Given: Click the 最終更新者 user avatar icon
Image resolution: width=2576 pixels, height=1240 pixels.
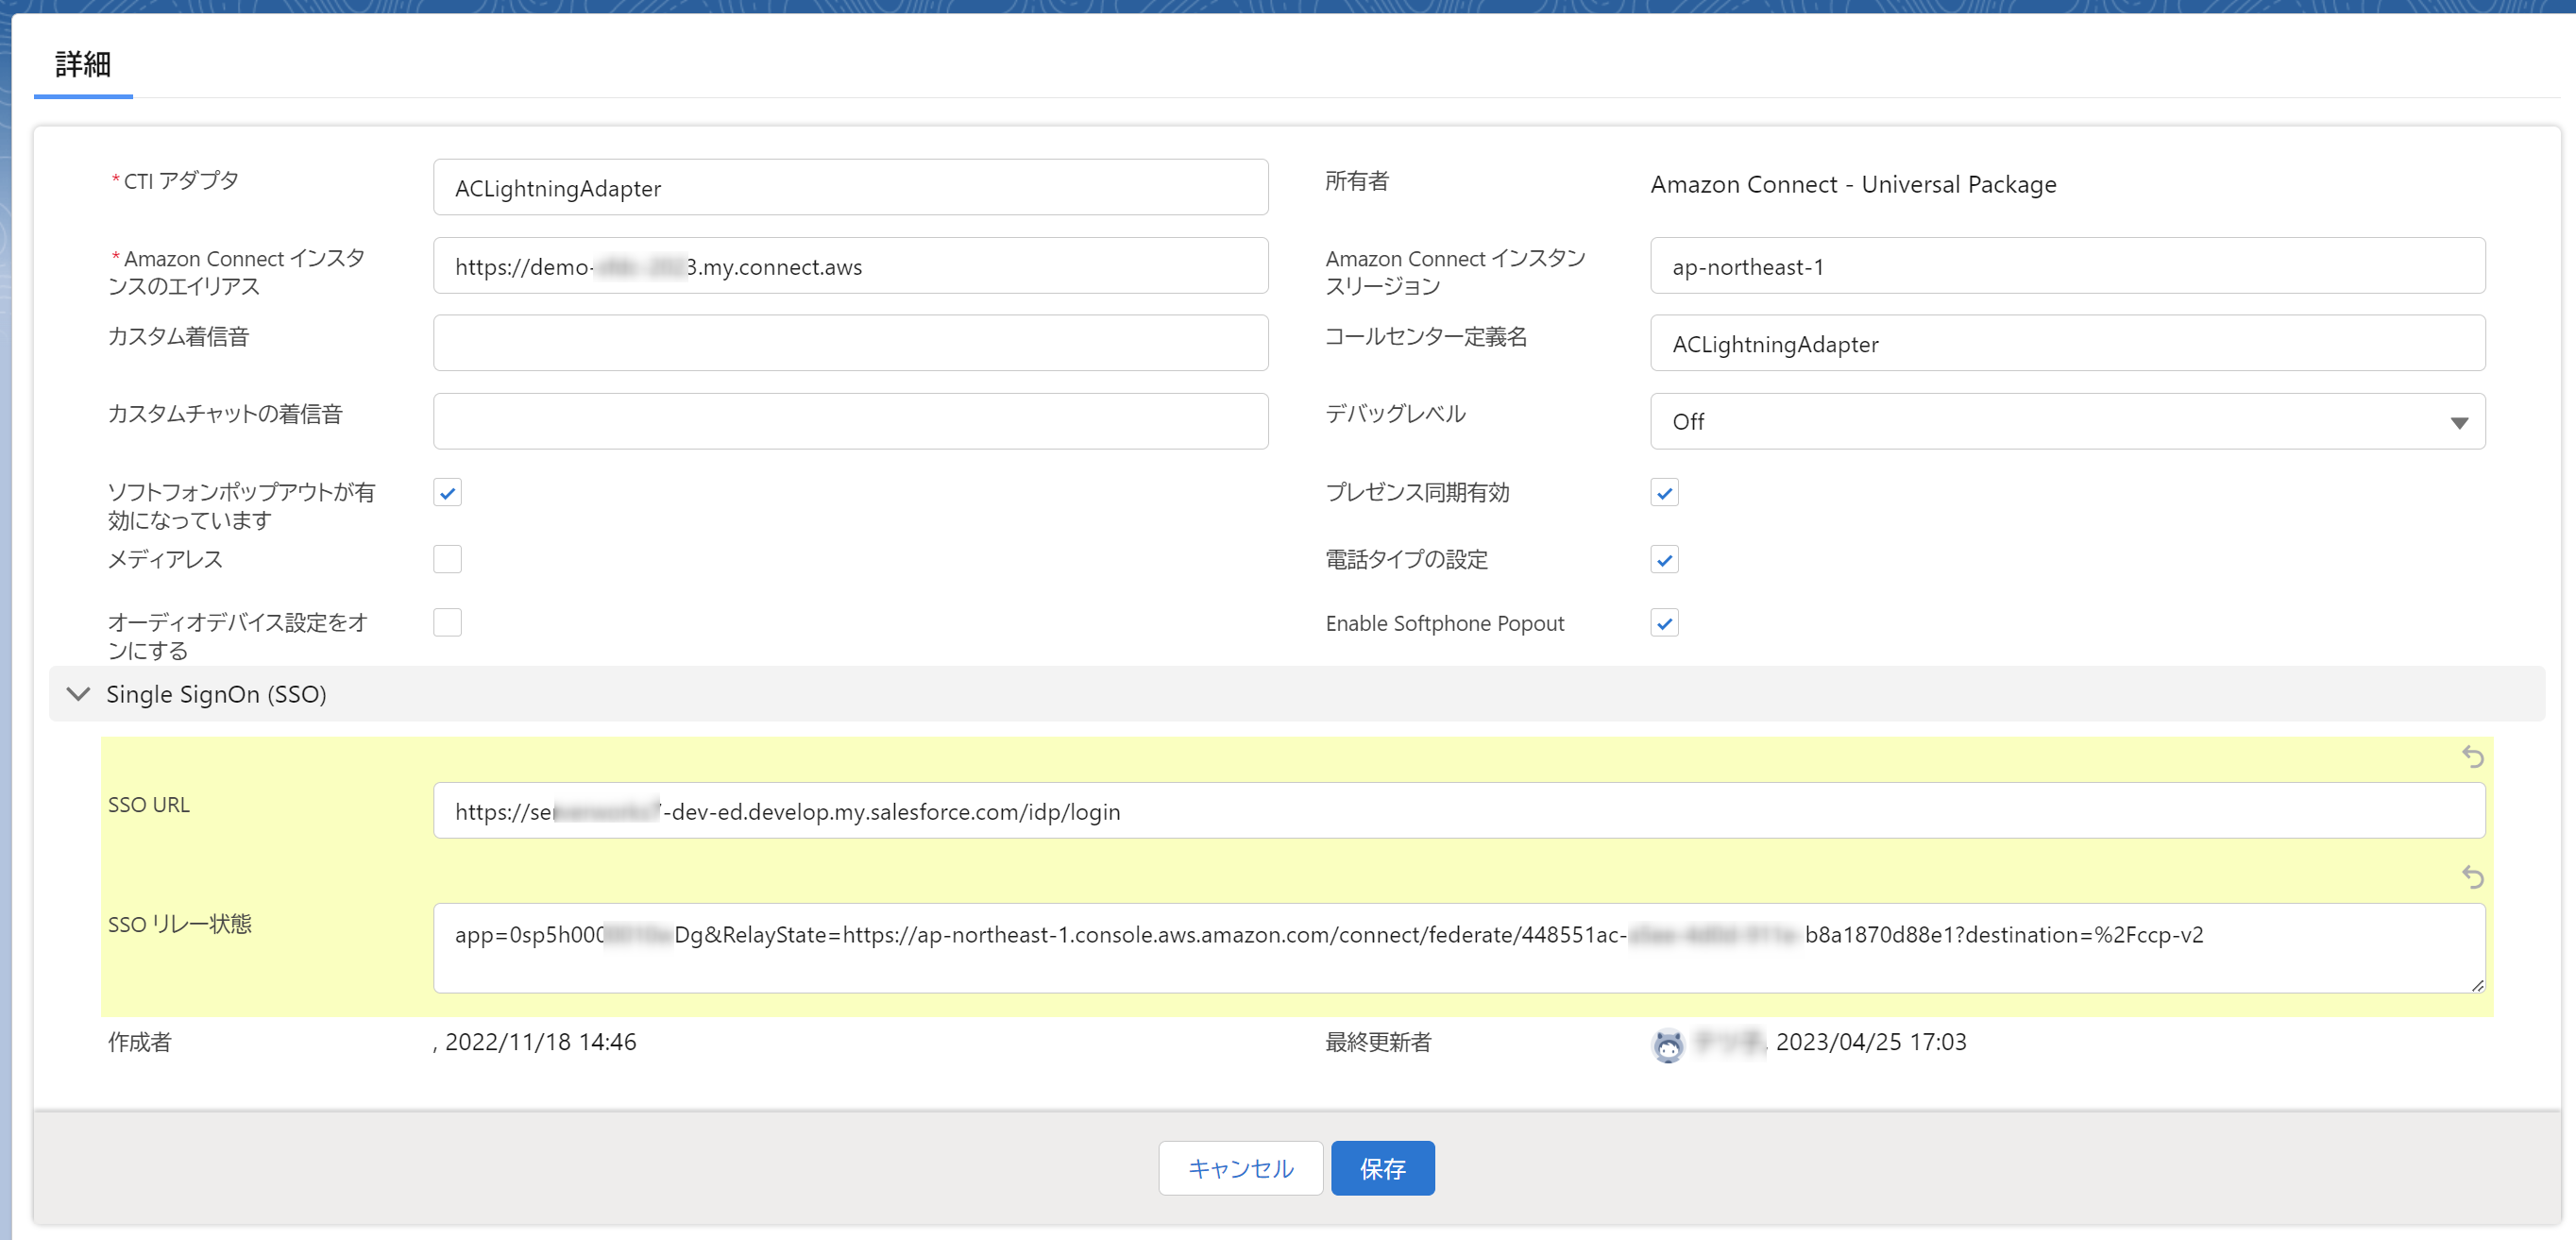Looking at the screenshot, I should (x=1667, y=1045).
